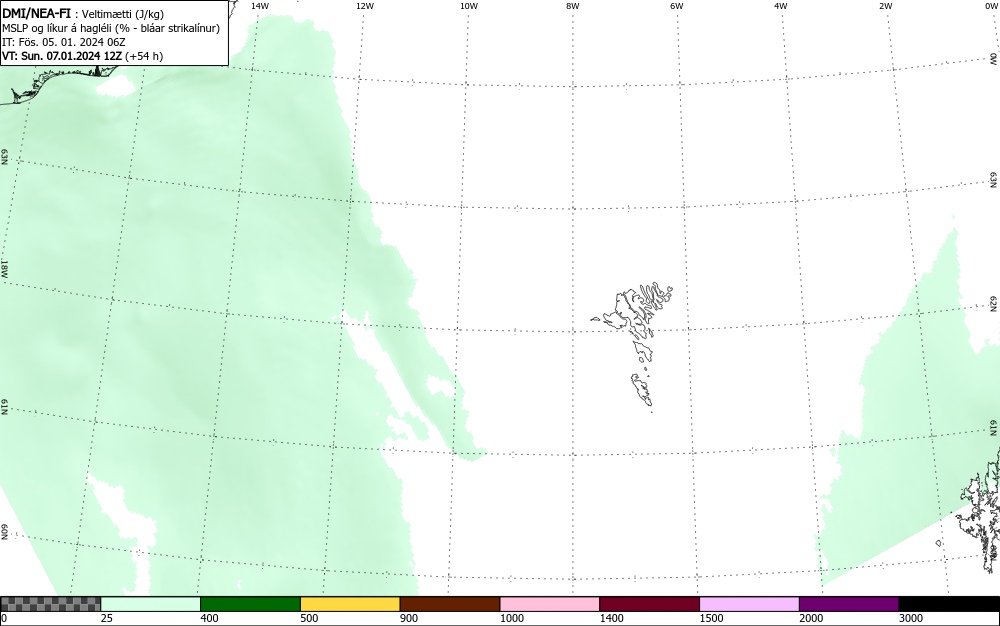
Task: Click the 'VT: Sun. 07.01.2024 12Z' line
Action: [x=82, y=56]
